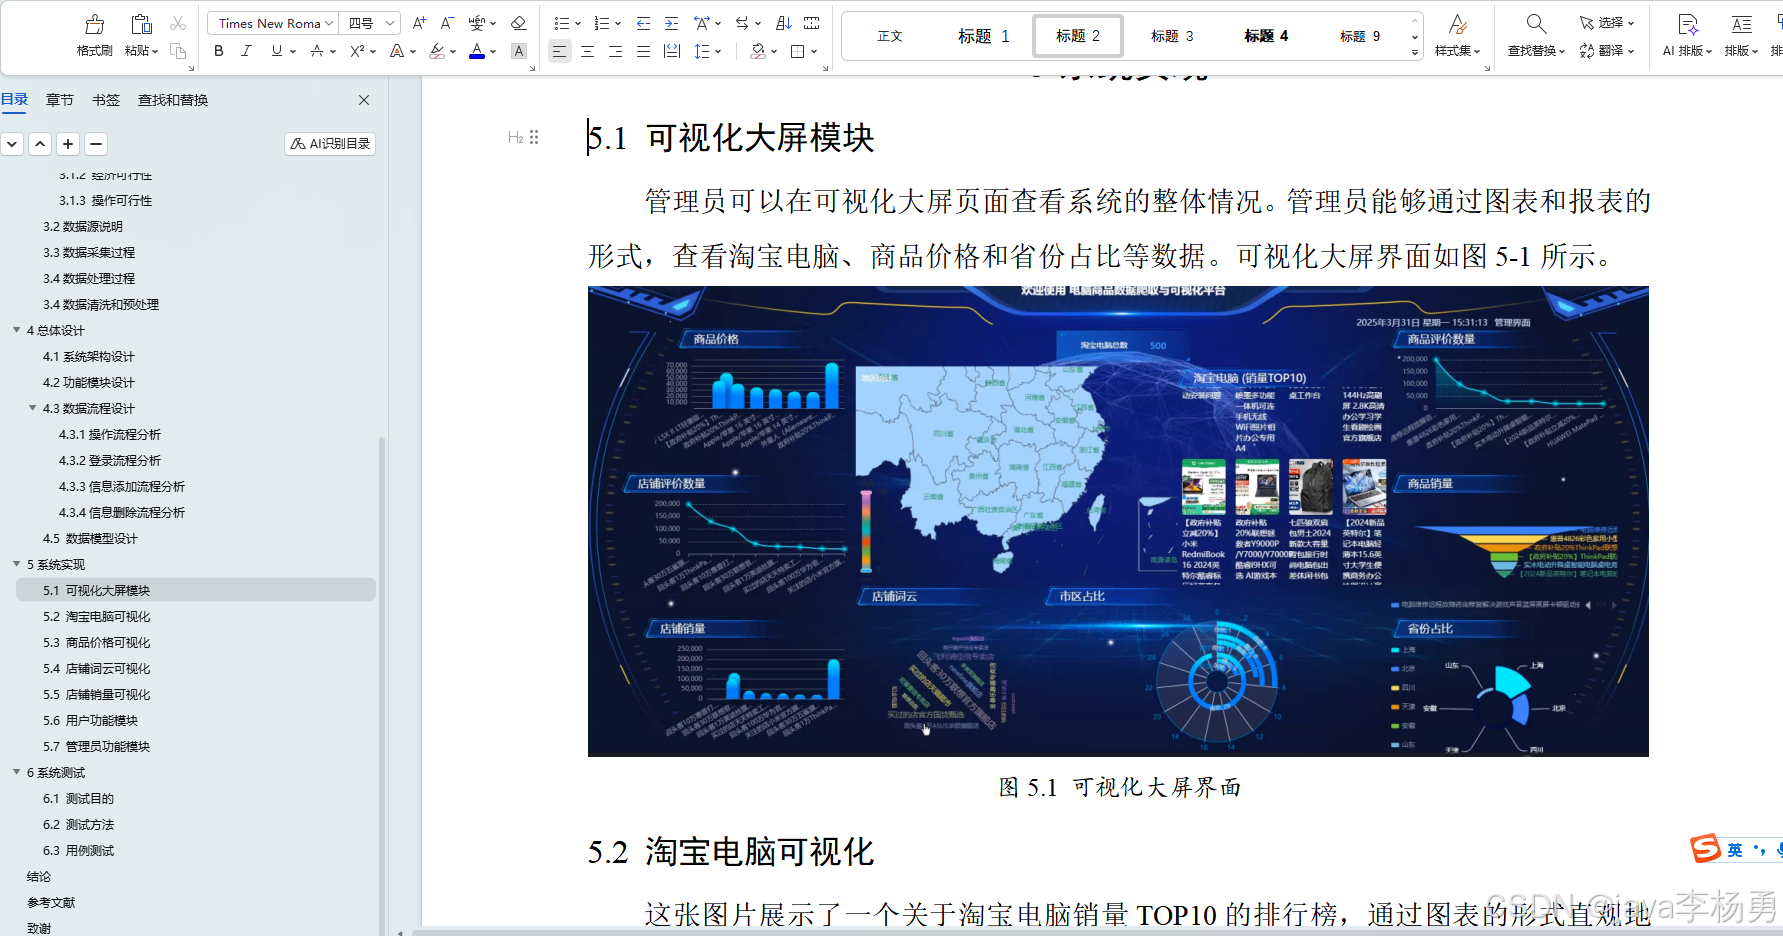1783x936 pixels.
Task: Click the right alignment icon
Action: tap(616, 51)
